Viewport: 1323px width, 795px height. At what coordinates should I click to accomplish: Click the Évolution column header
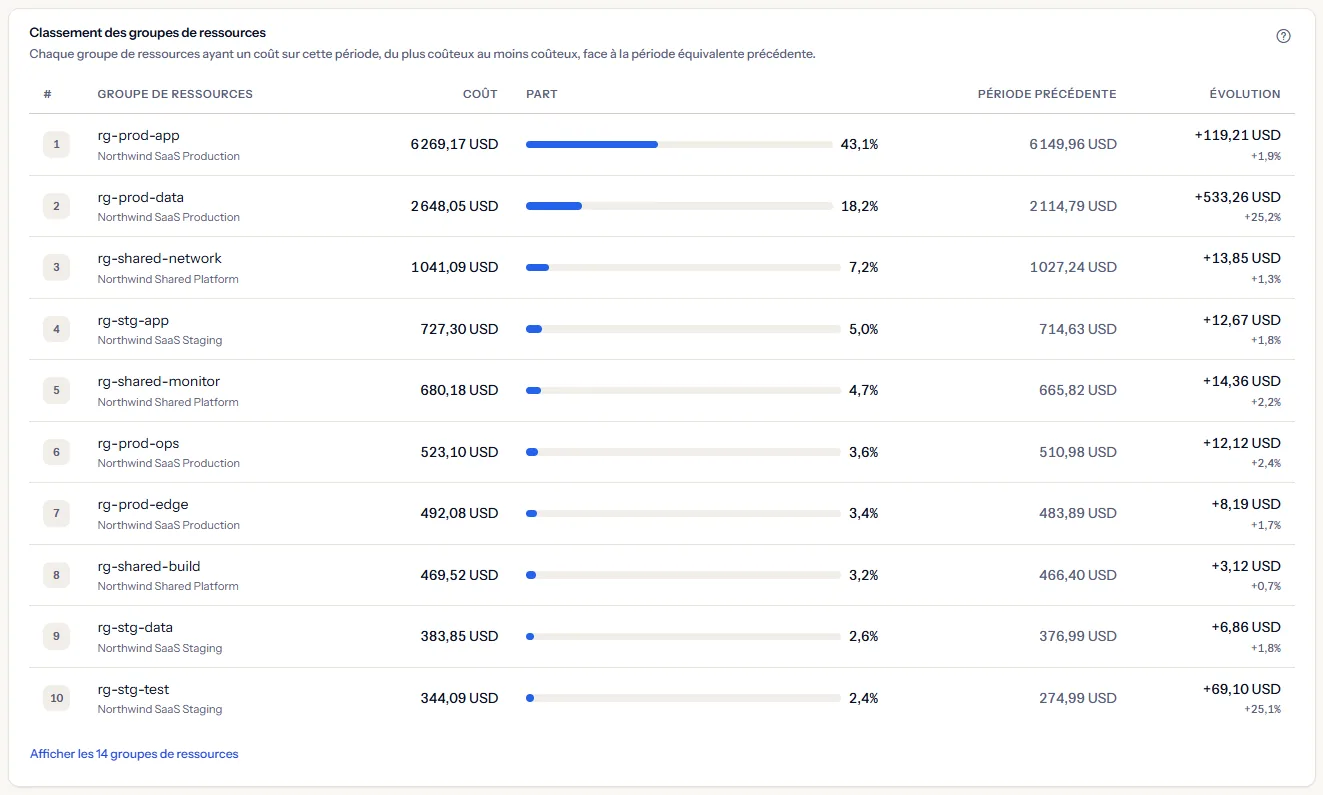1245,94
